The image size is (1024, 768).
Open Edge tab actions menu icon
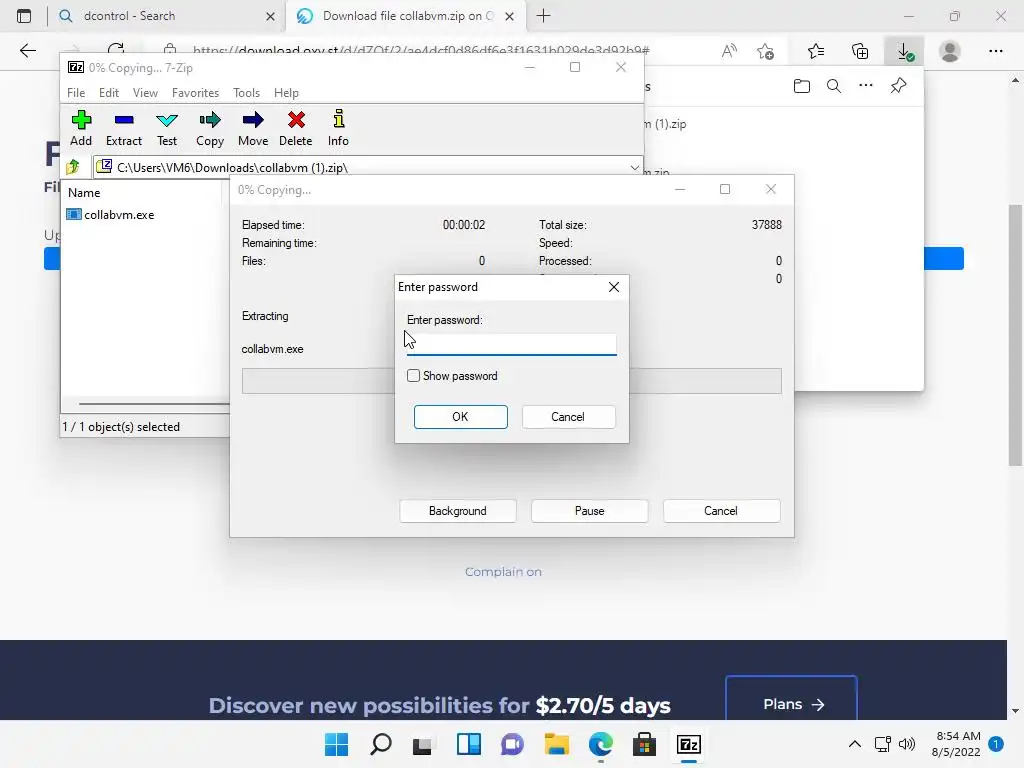tap(24, 16)
